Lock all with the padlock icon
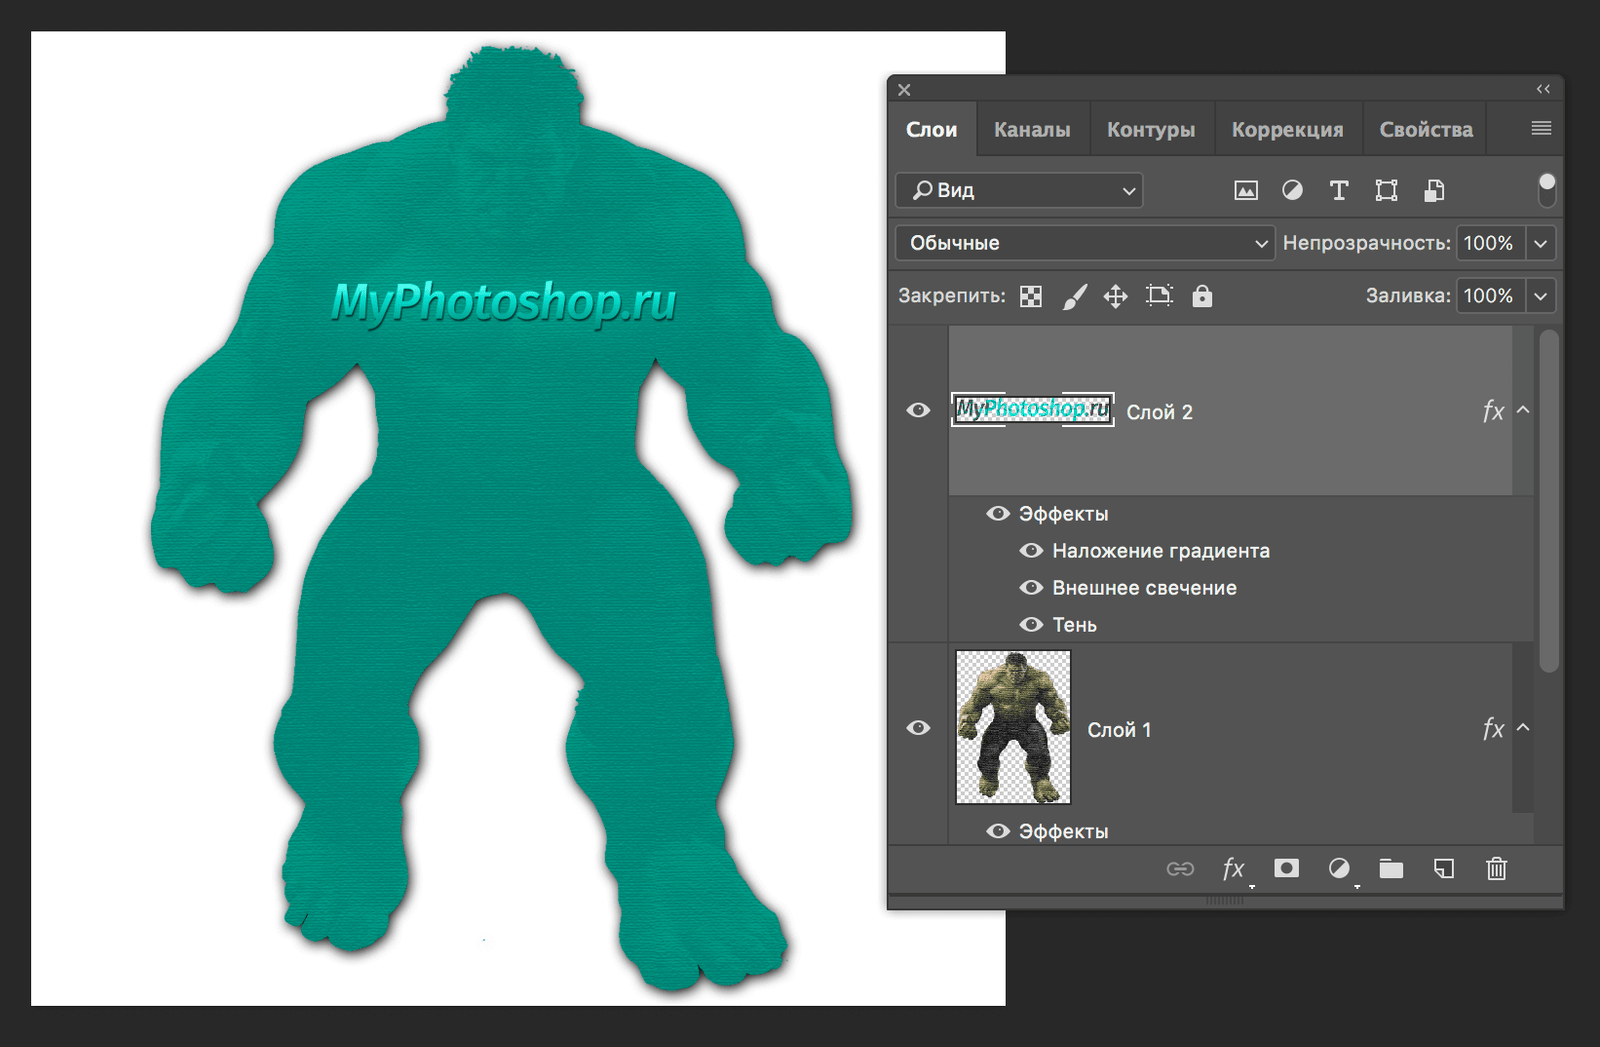Viewport: 1600px width, 1047px height. pyautogui.click(x=1202, y=296)
